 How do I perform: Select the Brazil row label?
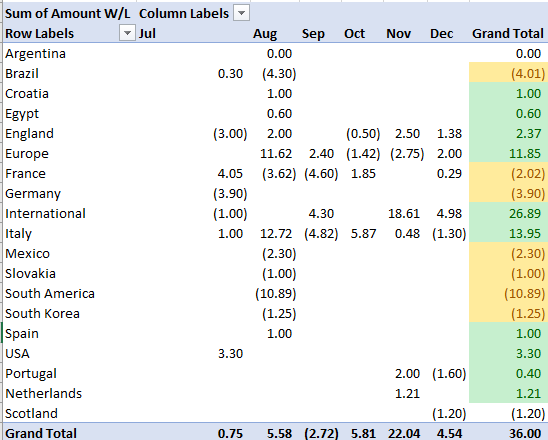click(x=22, y=73)
